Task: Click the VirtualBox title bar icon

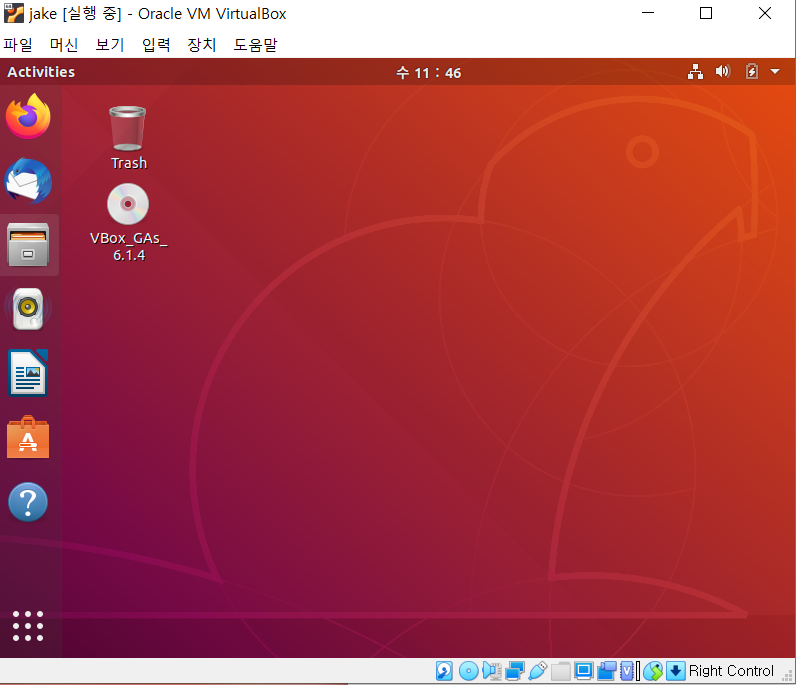Action: point(14,13)
